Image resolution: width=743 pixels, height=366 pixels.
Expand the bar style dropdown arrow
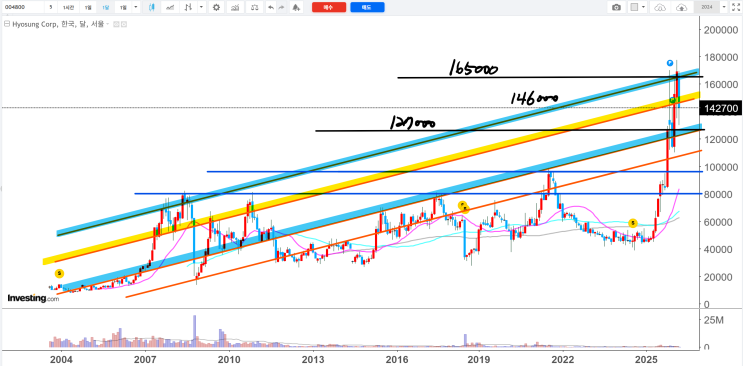pos(202,7)
